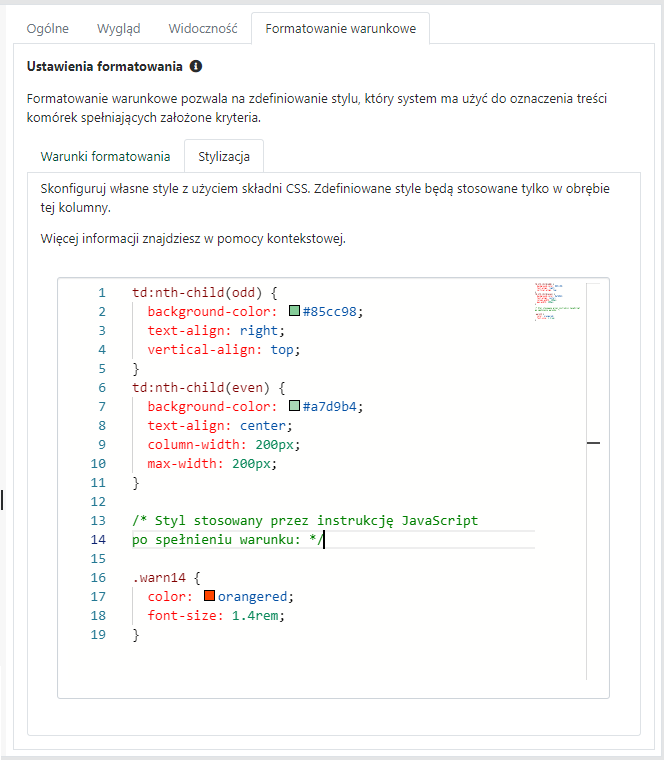The width and height of the screenshot is (664, 760).
Task: Click the code minimap thumbnail
Action: [x=557, y=302]
